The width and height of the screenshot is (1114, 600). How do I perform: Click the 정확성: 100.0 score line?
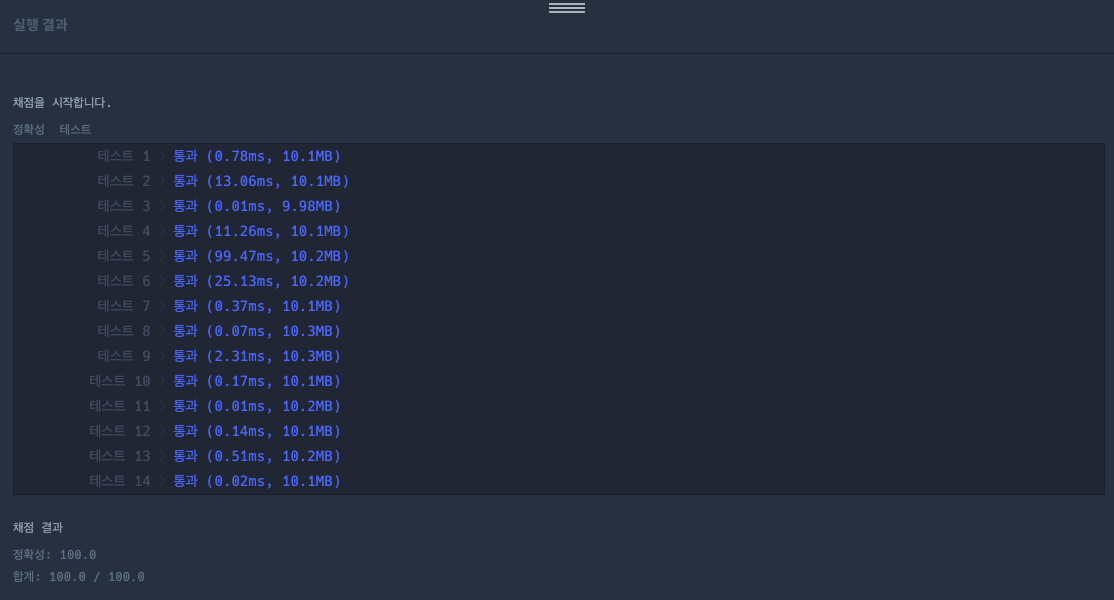(x=55, y=555)
